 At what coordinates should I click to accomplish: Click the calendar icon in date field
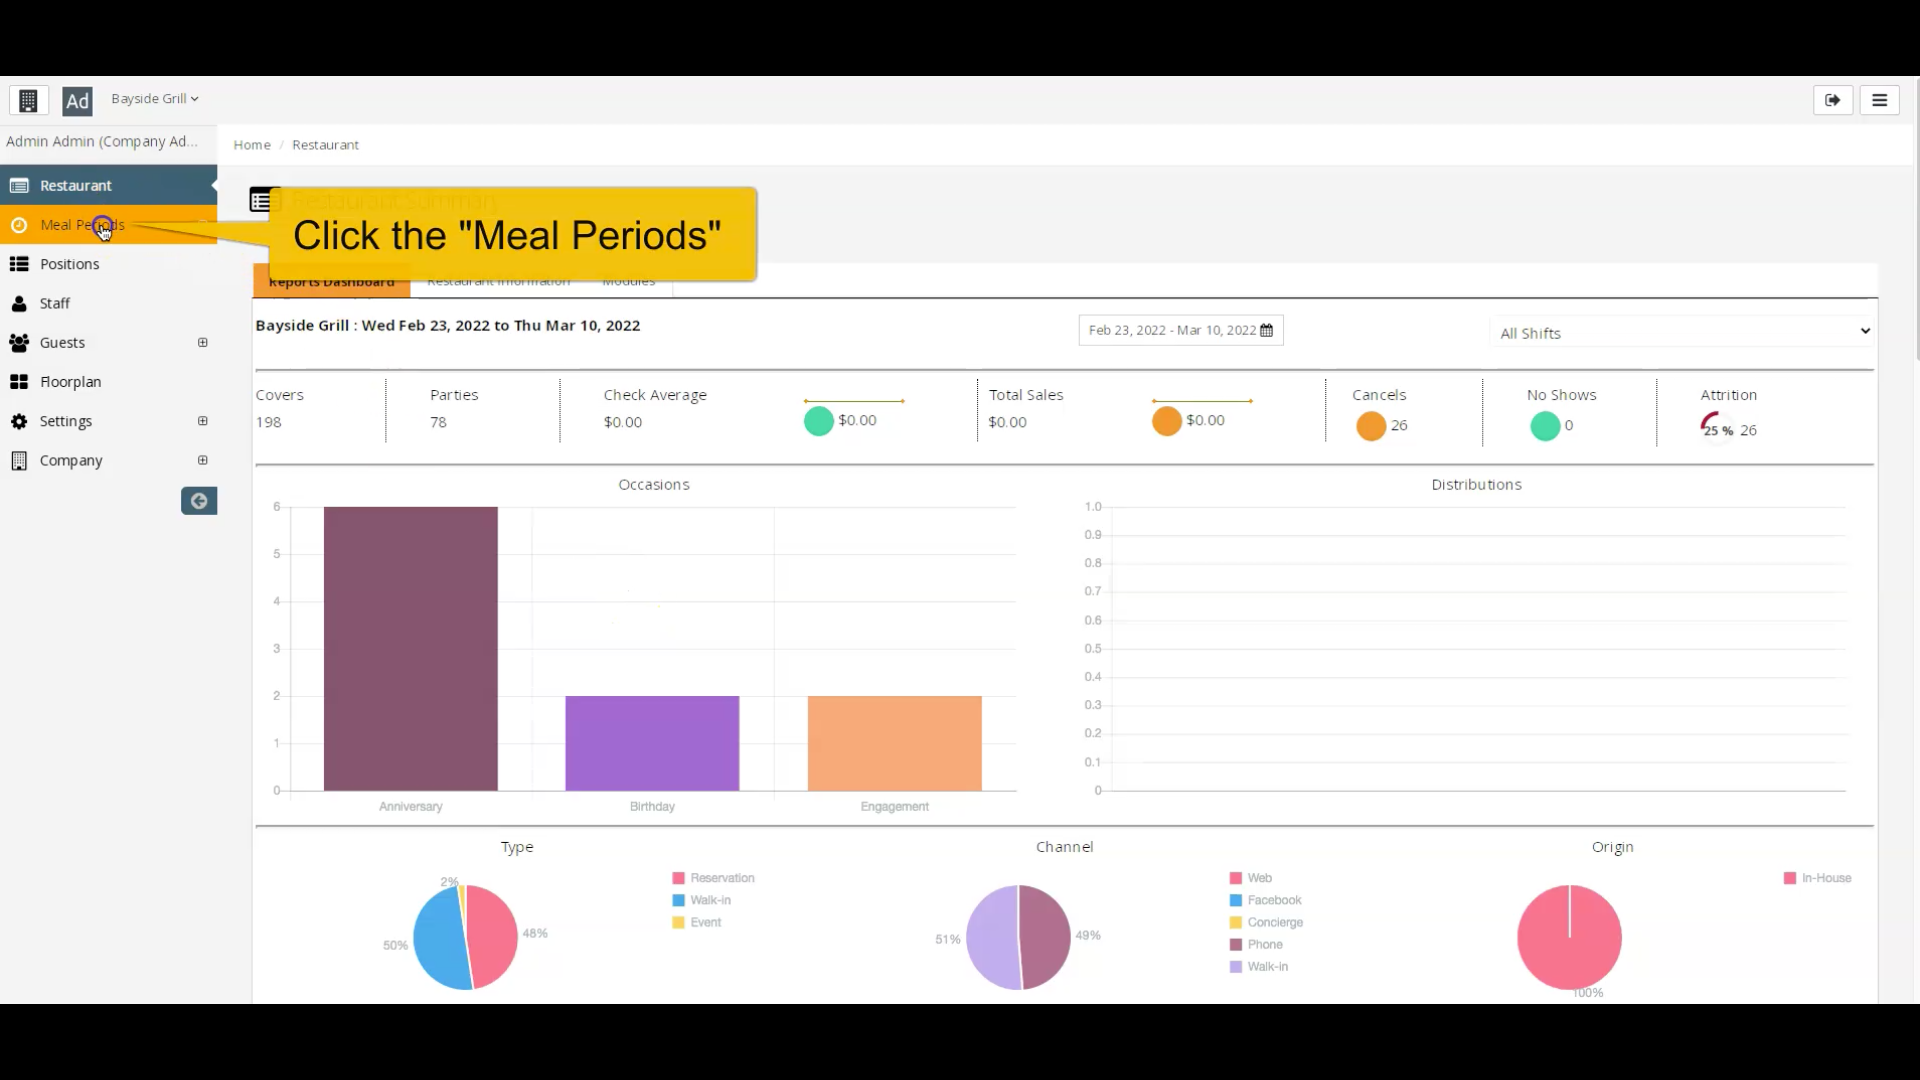1267,330
